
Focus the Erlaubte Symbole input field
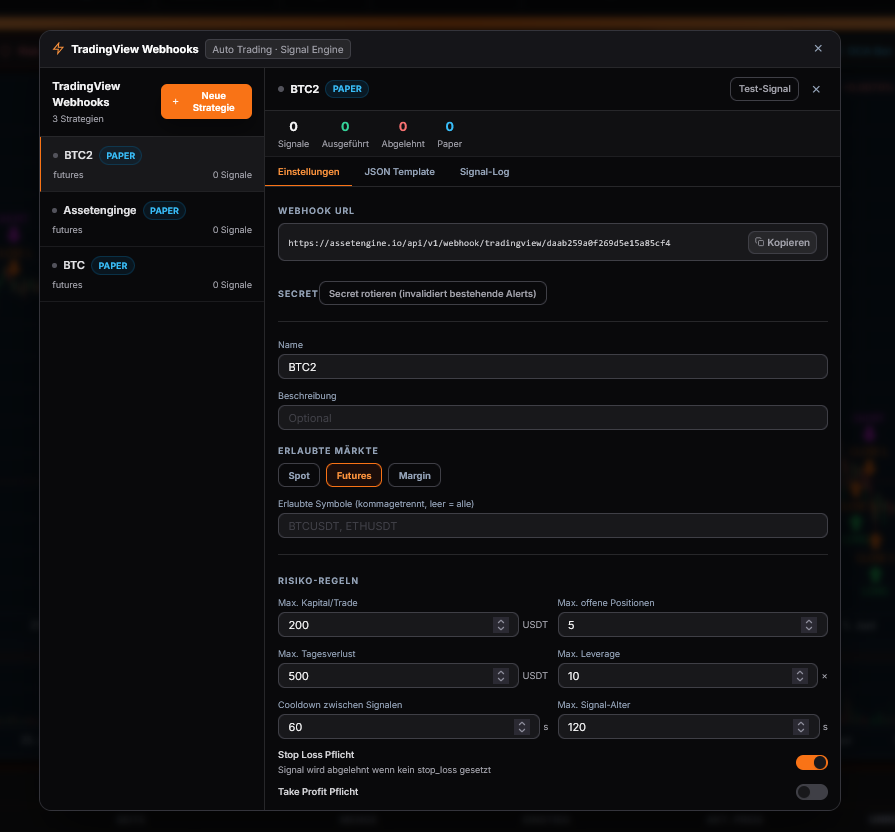pyautogui.click(x=553, y=526)
